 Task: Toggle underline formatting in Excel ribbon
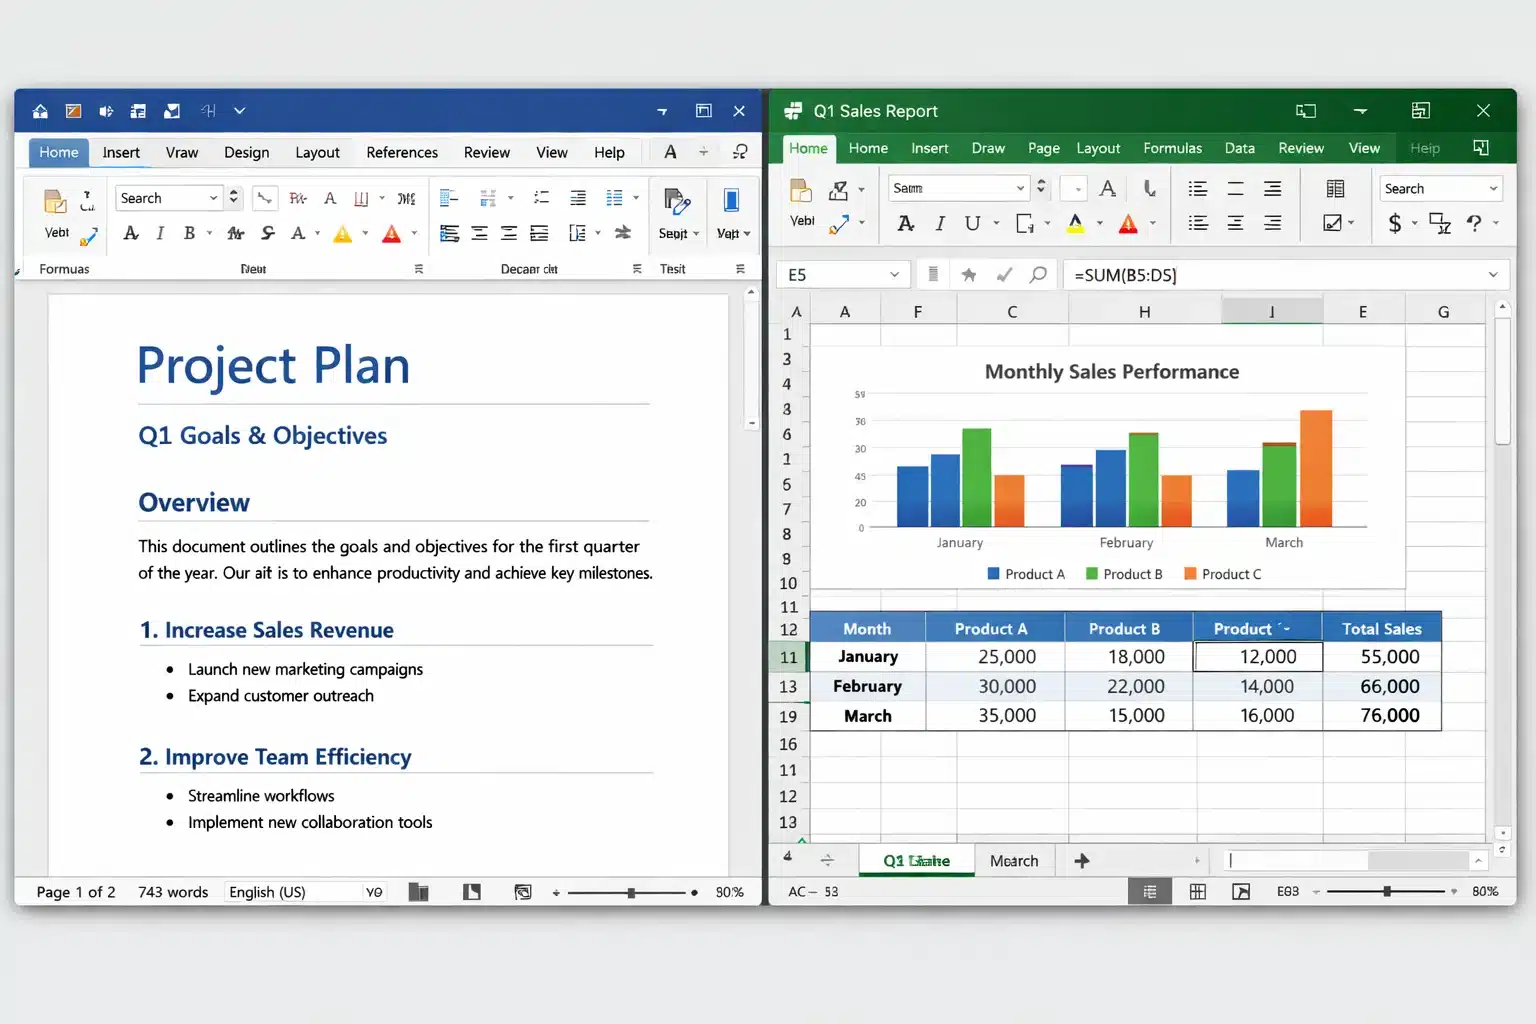tap(972, 222)
